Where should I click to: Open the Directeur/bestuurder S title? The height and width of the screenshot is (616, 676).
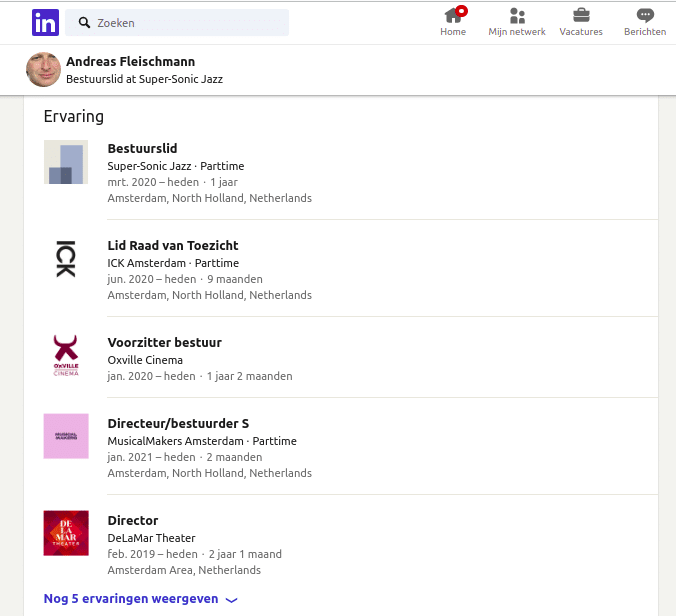click(x=178, y=423)
